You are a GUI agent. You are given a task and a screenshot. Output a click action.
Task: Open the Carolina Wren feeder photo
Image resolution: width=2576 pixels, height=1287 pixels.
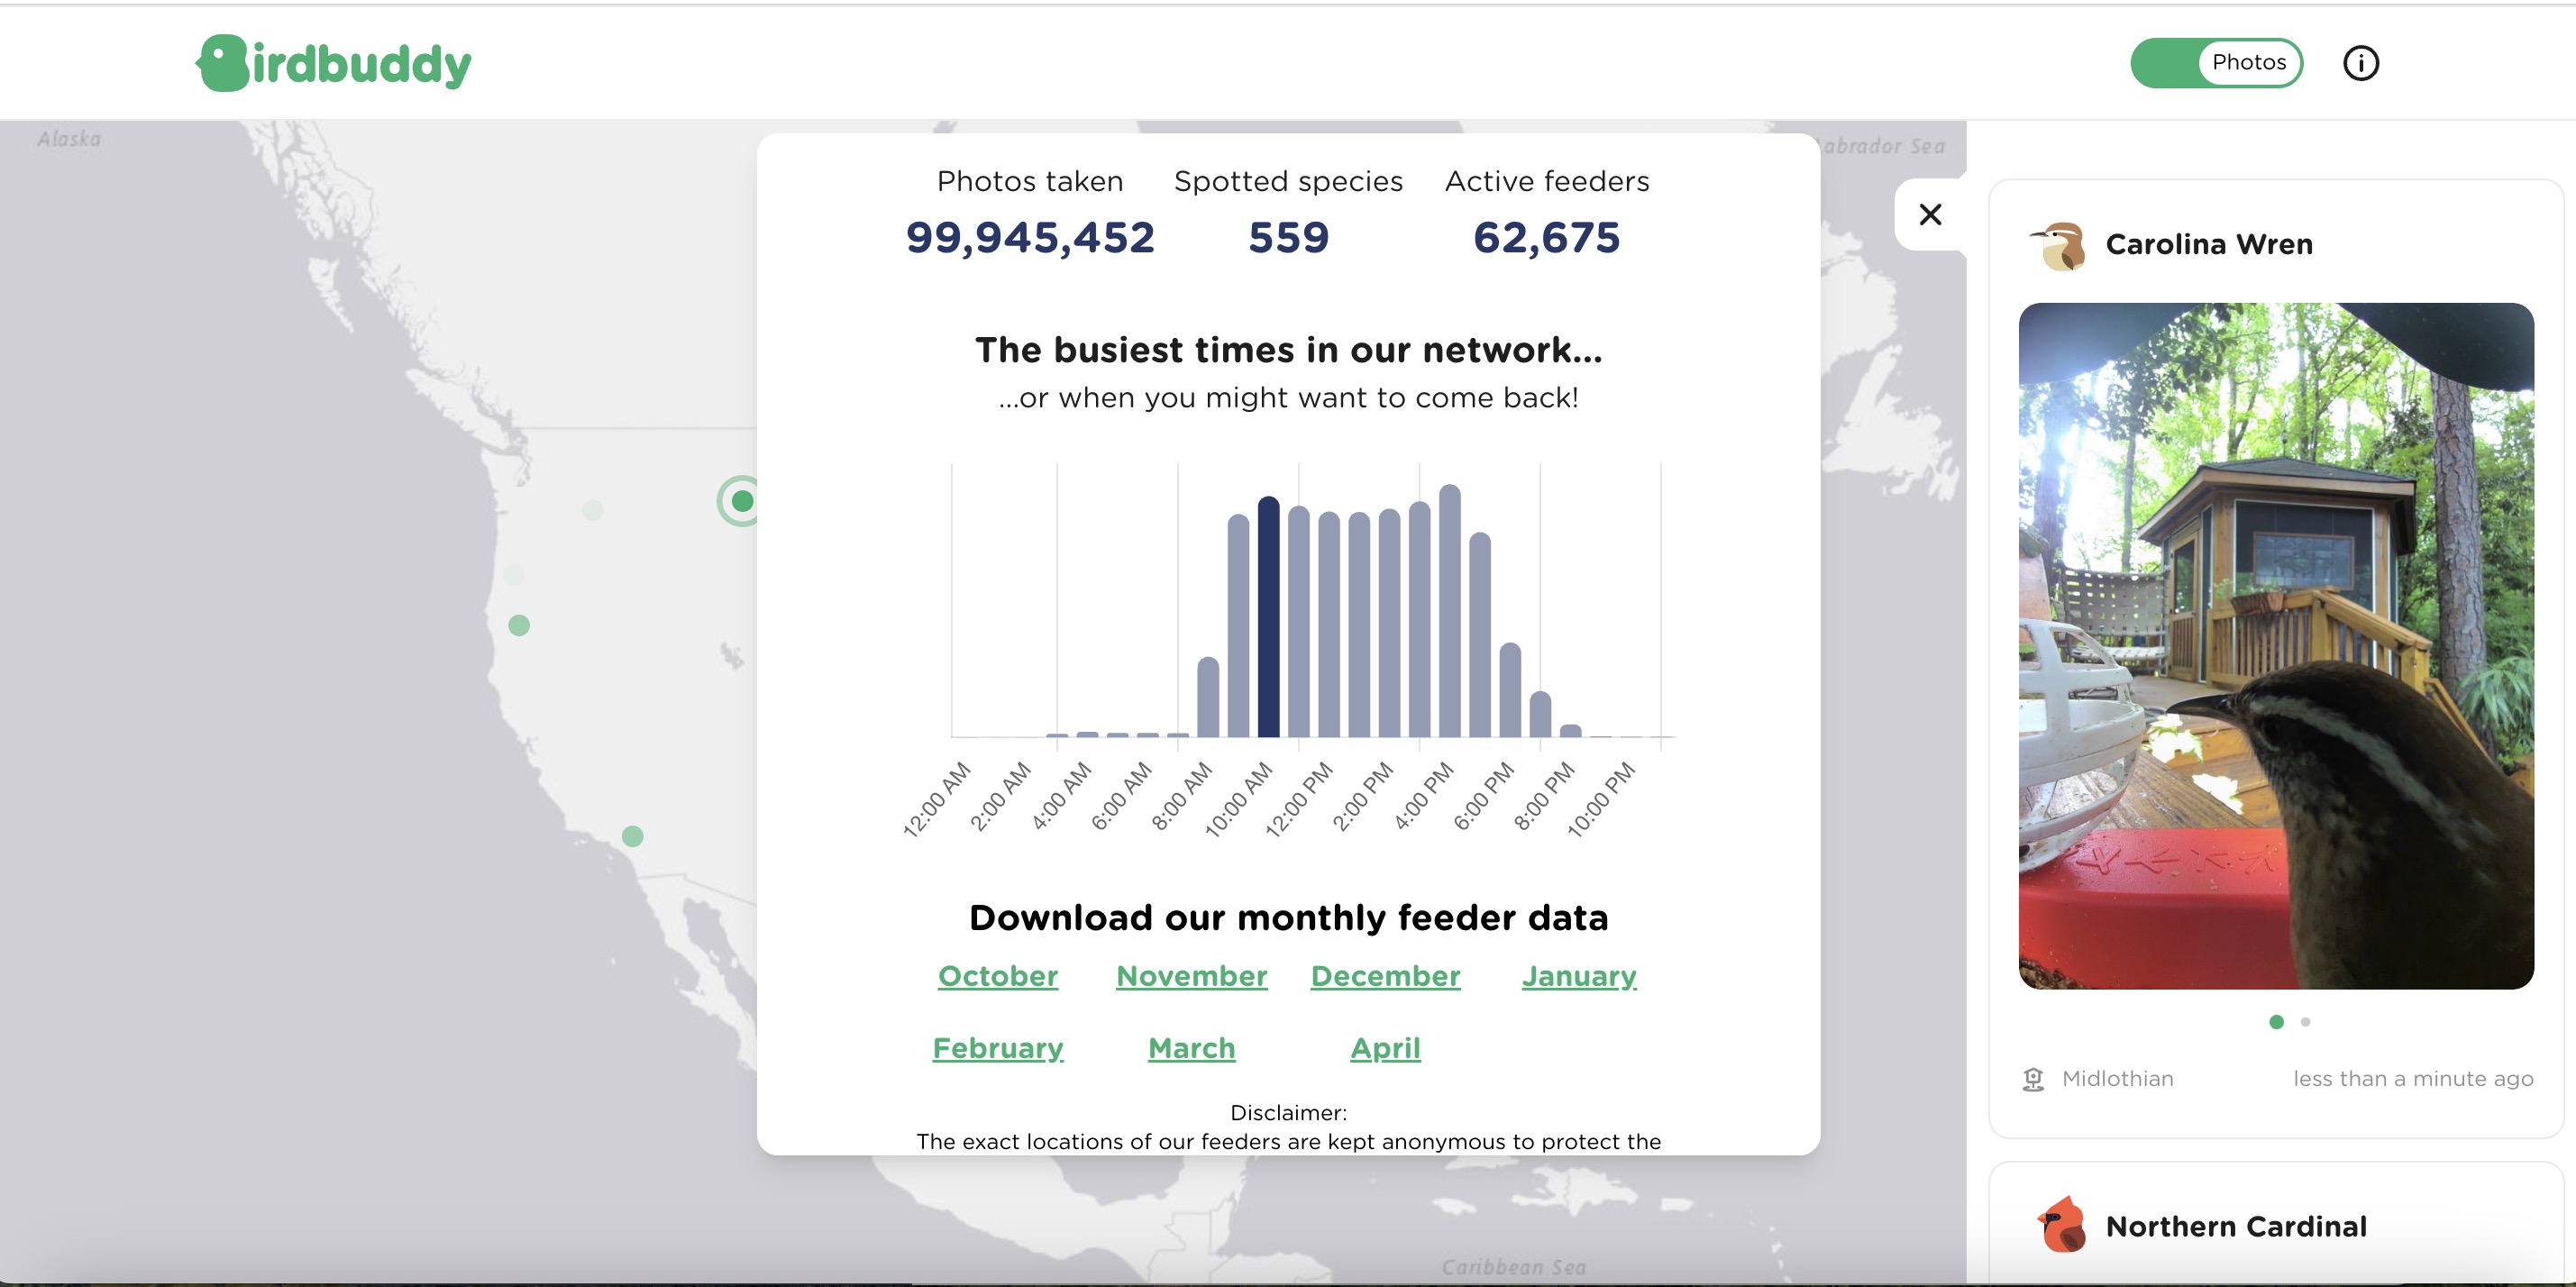(2275, 646)
